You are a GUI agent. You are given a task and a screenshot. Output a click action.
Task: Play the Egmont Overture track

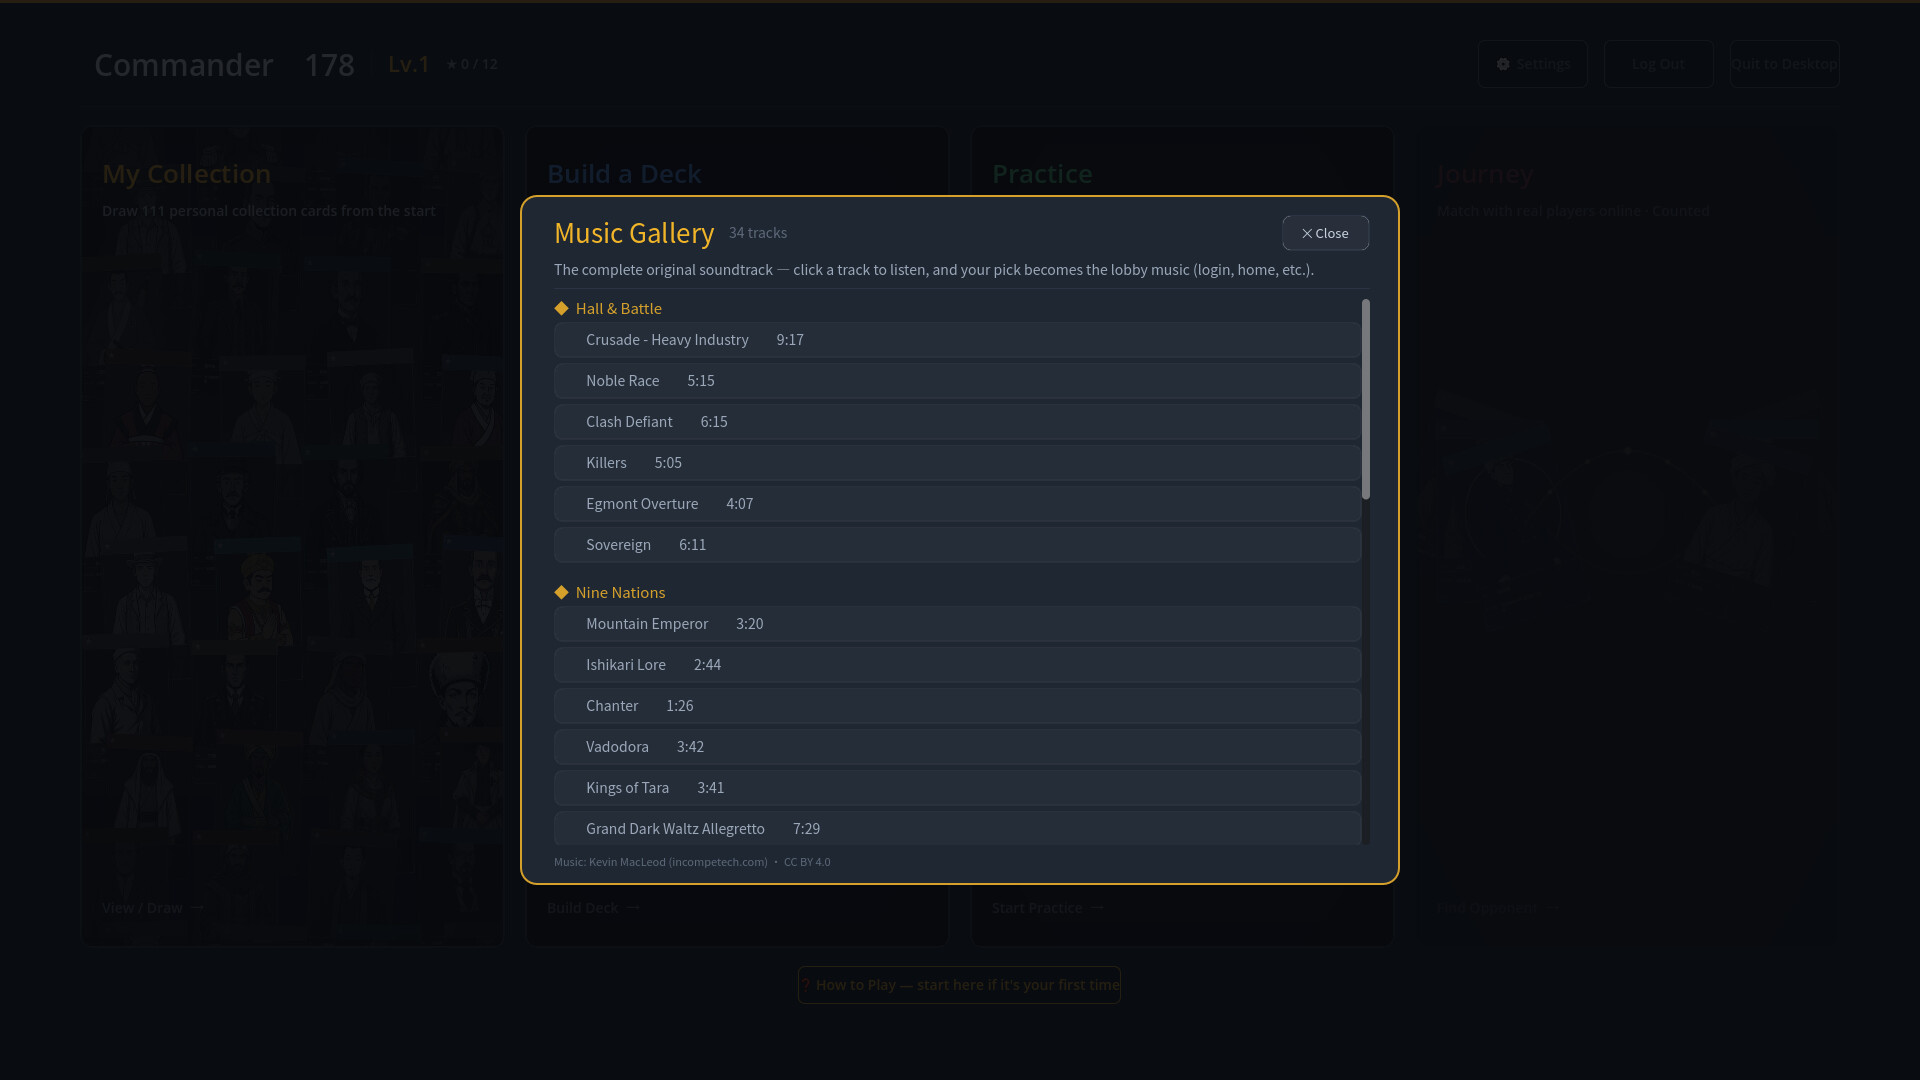click(957, 504)
